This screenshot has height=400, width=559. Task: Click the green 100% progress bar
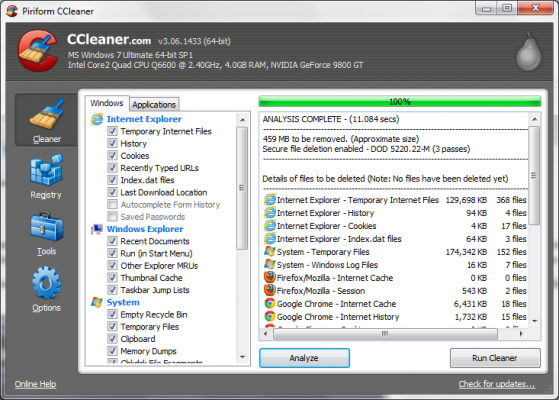point(400,102)
